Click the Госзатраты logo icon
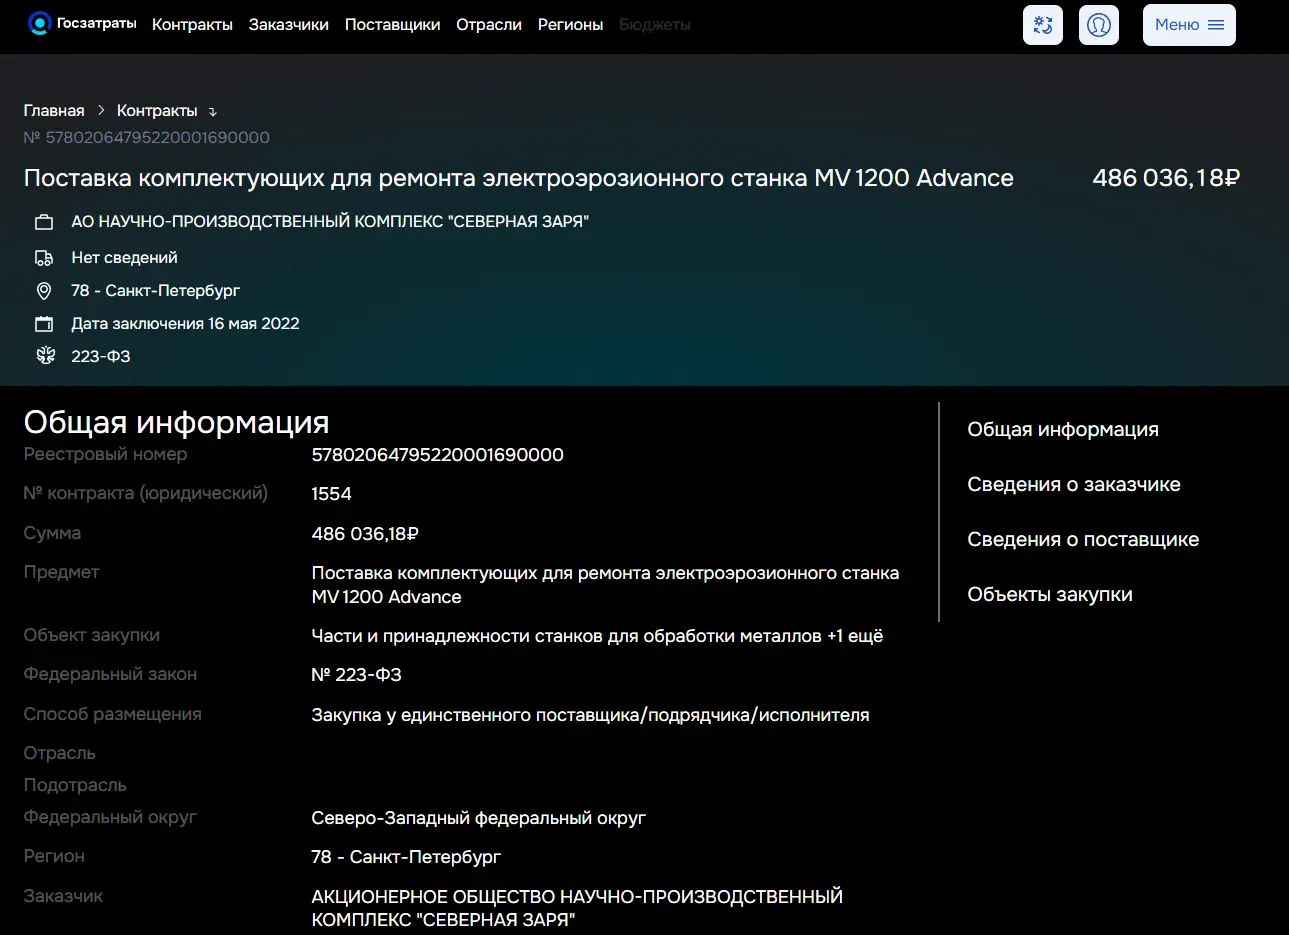 [x=39, y=23]
